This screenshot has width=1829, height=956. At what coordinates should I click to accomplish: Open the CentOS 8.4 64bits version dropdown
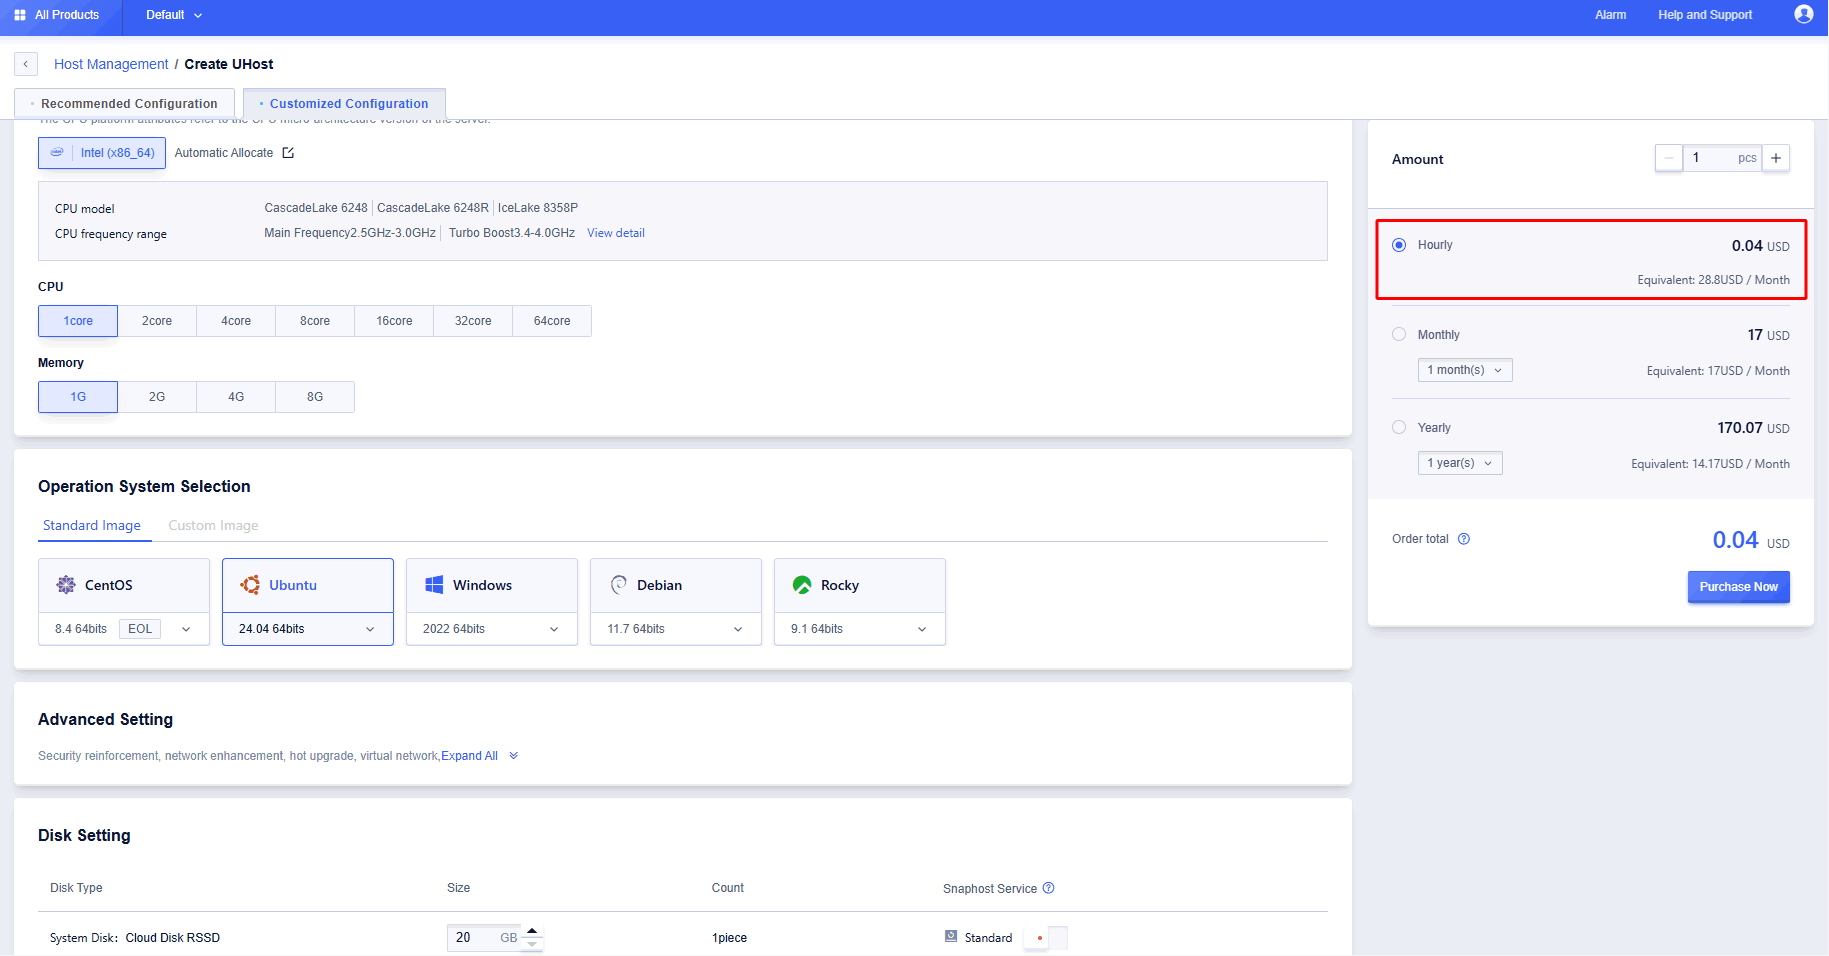pyautogui.click(x=124, y=629)
